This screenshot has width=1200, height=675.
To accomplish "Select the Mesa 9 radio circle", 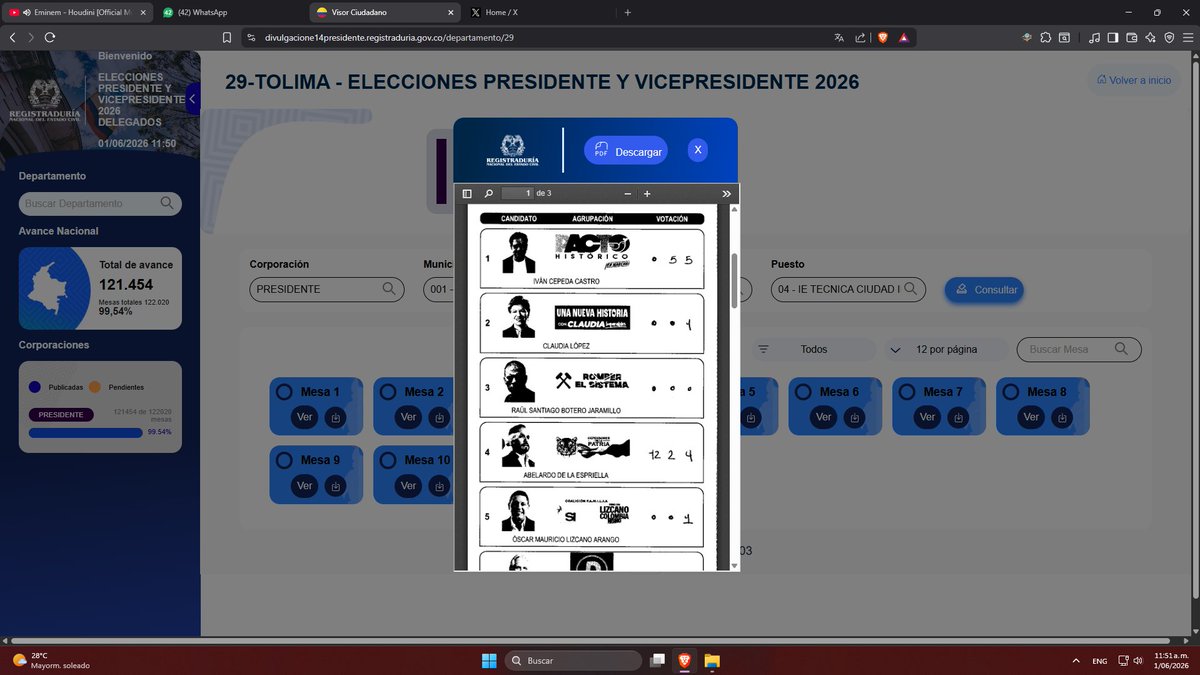I will pos(283,460).
